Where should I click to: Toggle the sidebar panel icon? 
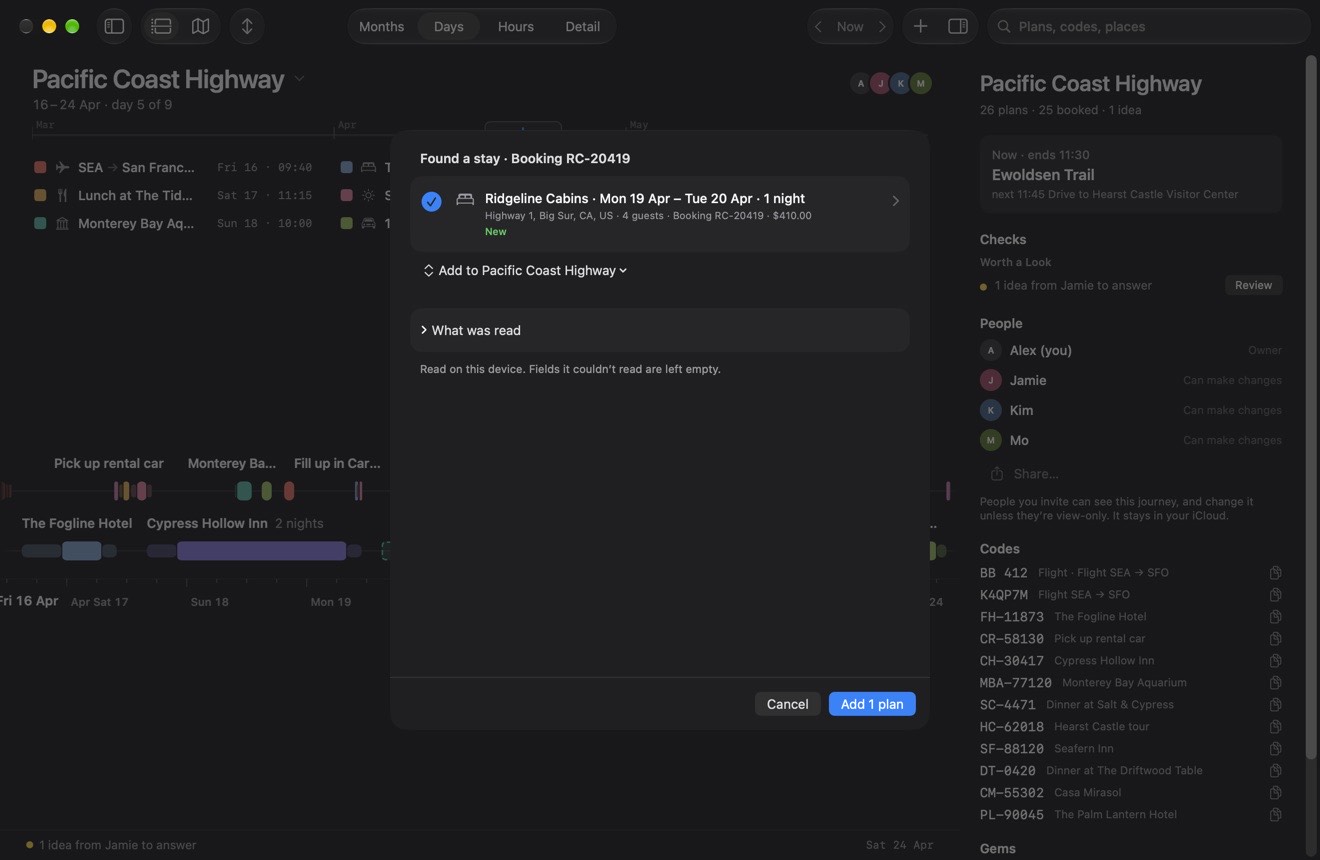114,26
